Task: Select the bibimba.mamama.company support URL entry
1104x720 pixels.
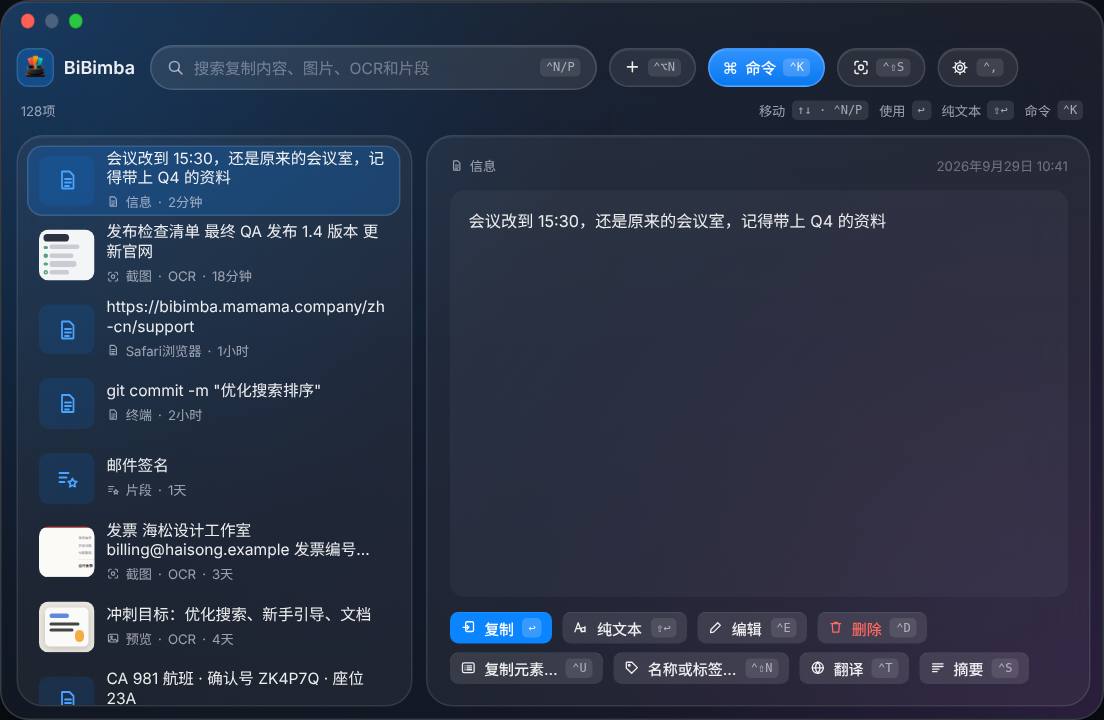Action: tap(213, 329)
